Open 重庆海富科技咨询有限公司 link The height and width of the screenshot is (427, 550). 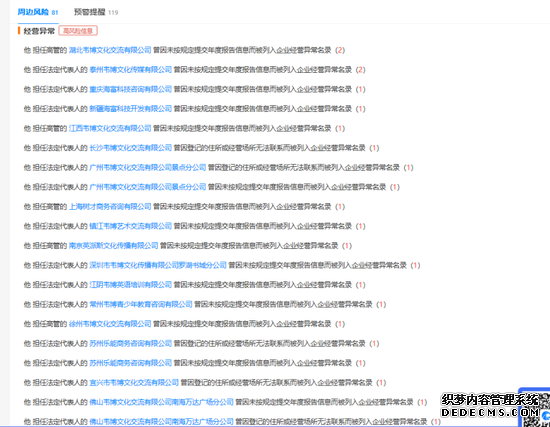point(130,89)
